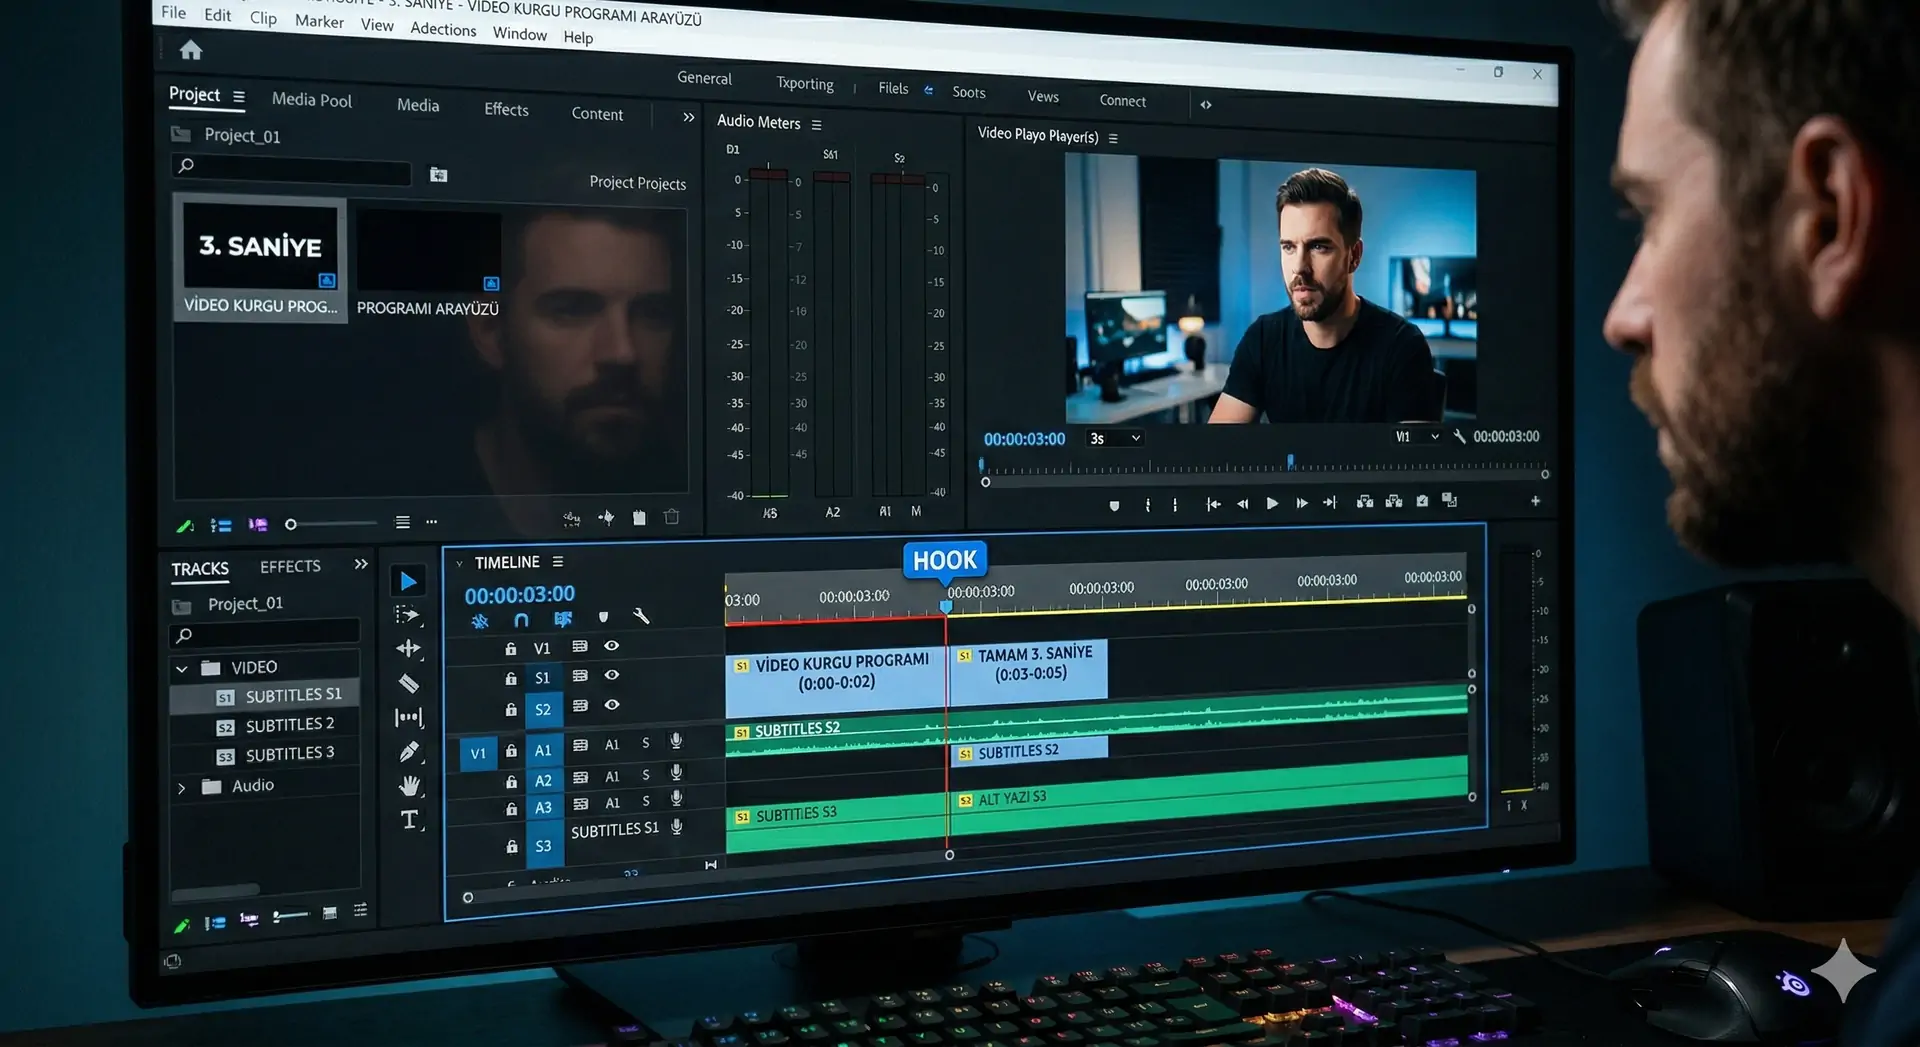
Task: Select SUBTITLES 2 in tracks list
Action: click(x=289, y=725)
